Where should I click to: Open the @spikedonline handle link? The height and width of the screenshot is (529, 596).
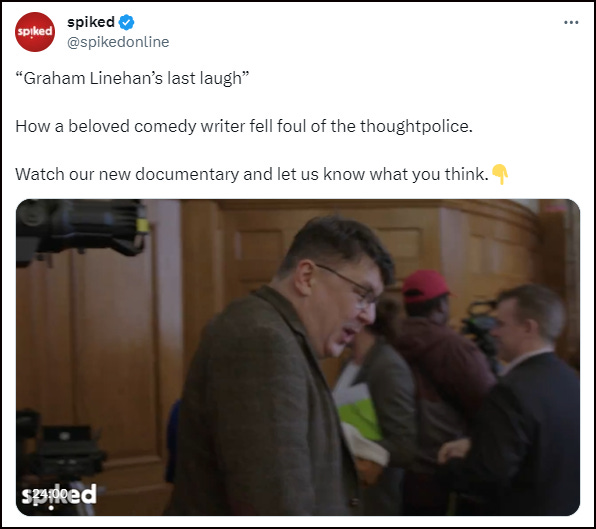pyautogui.click(x=118, y=42)
